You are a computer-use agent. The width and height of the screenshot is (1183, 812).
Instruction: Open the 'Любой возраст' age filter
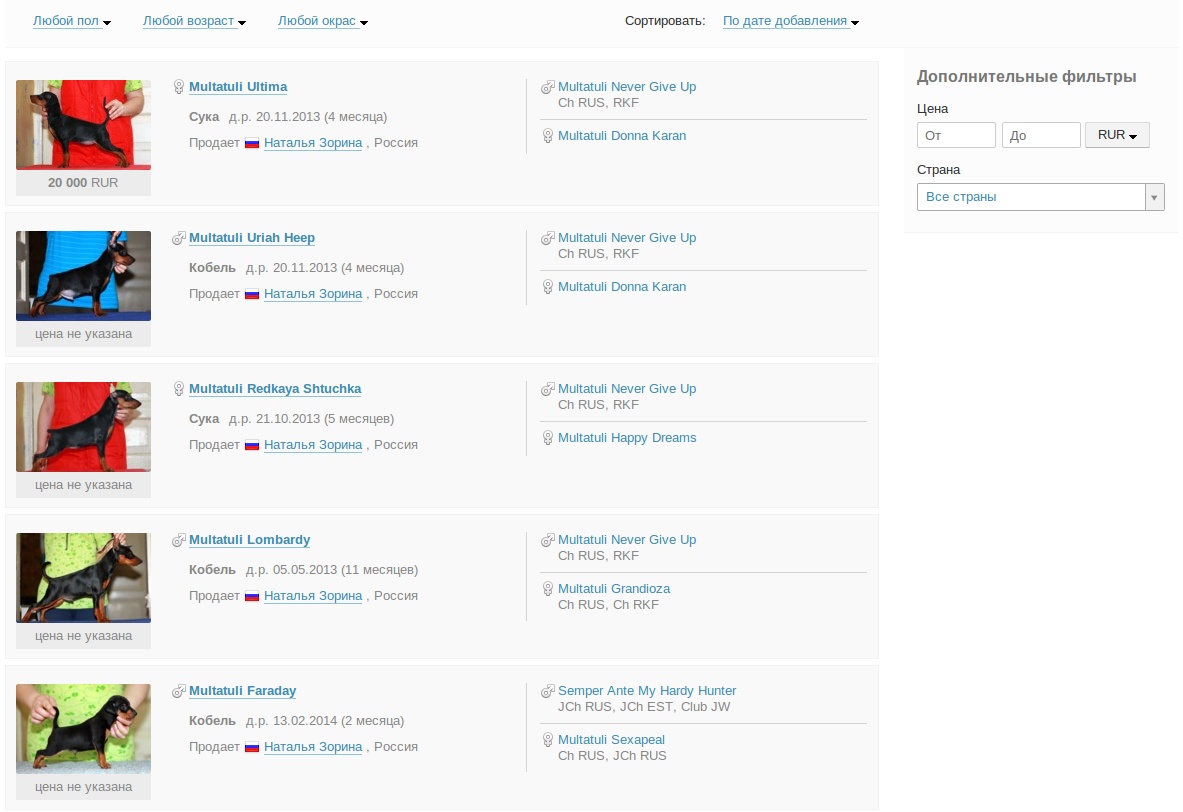point(195,21)
